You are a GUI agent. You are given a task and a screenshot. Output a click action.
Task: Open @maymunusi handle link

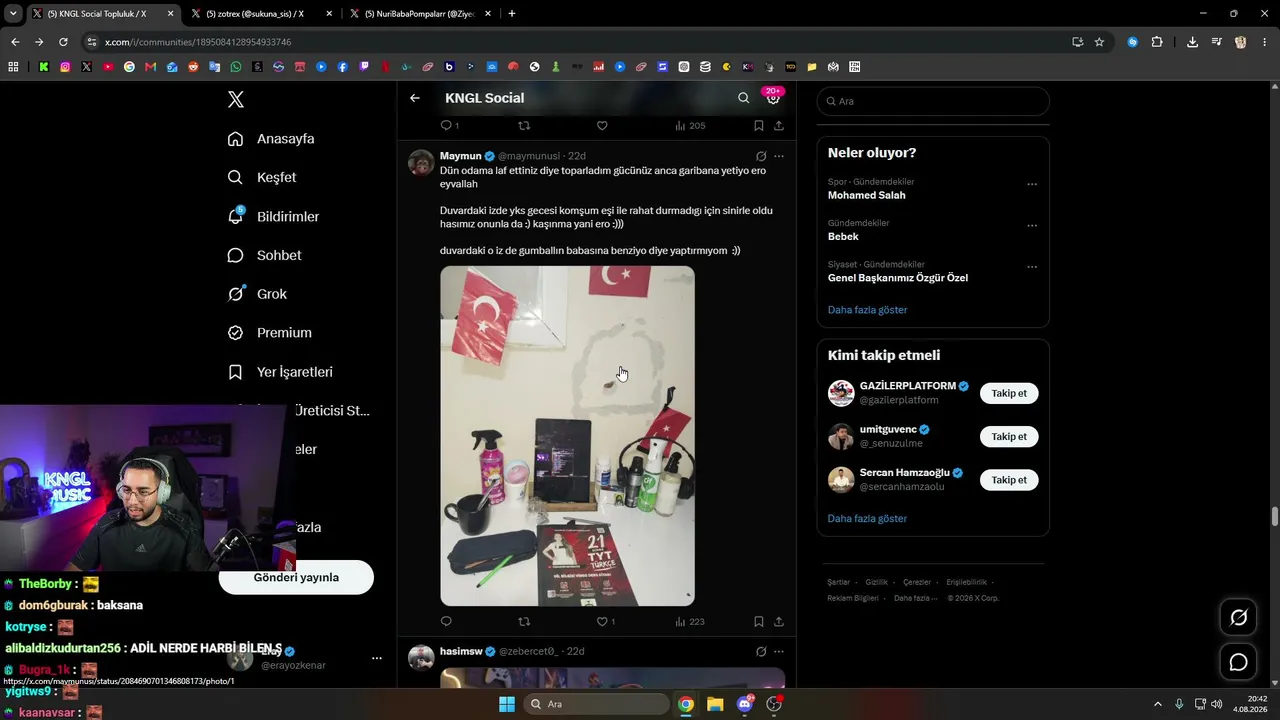(x=529, y=156)
